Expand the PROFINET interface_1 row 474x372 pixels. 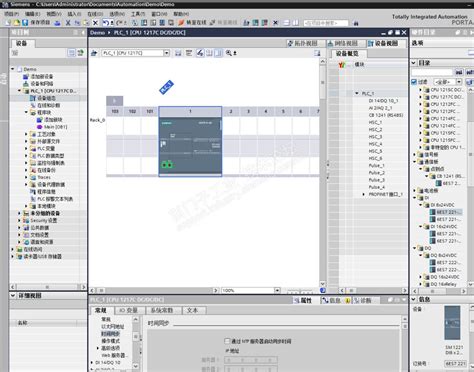coord(364,194)
